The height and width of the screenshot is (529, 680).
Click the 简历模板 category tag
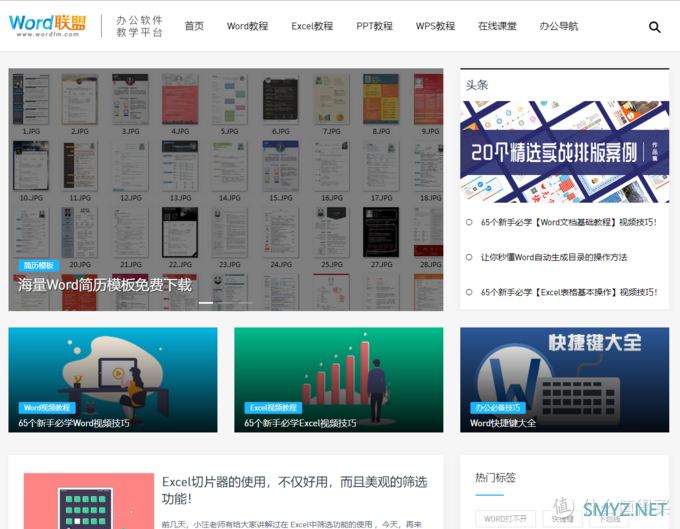[39, 265]
